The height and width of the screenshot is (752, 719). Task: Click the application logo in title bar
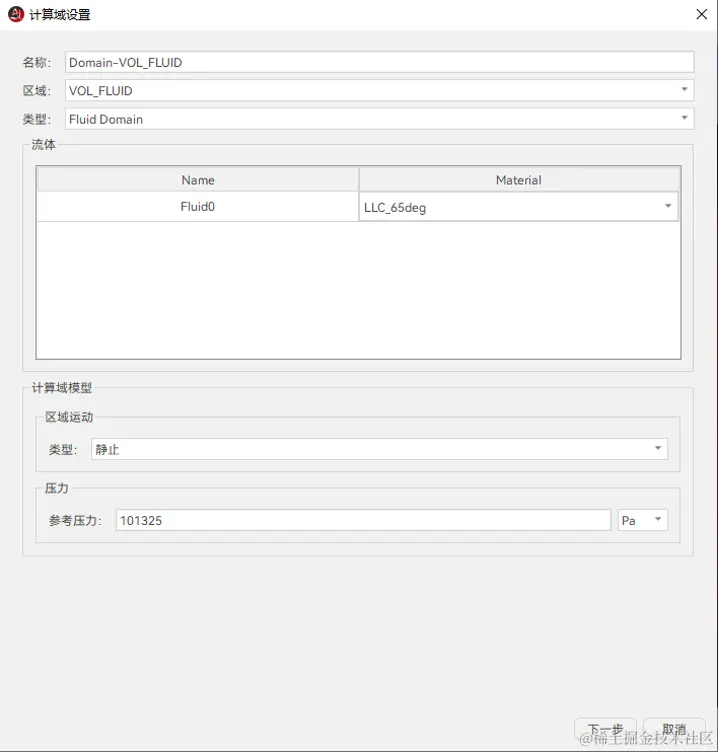pyautogui.click(x=16, y=14)
